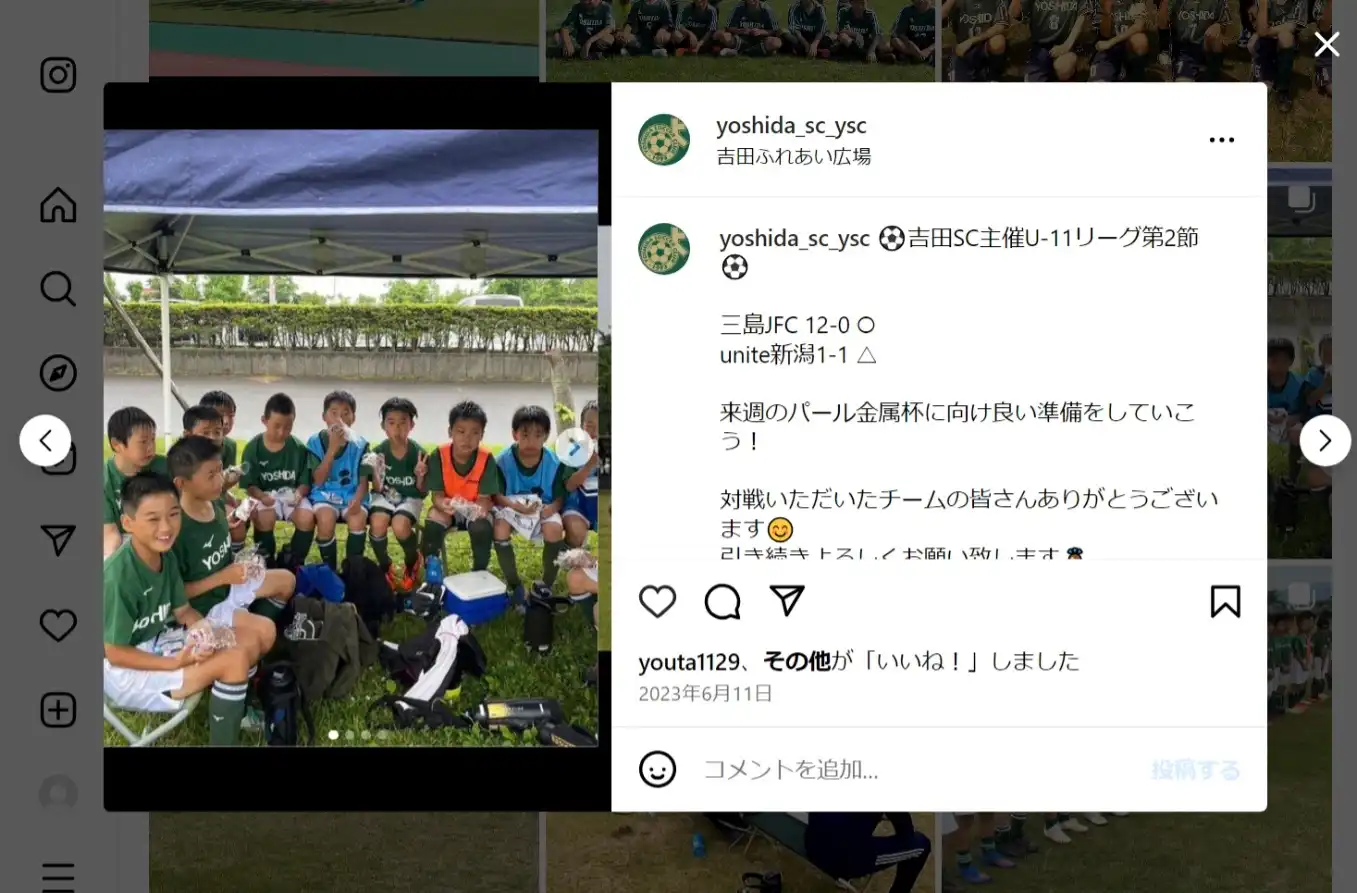Open Notifications heart in the sidebar
The image size is (1357, 893).
click(58, 626)
